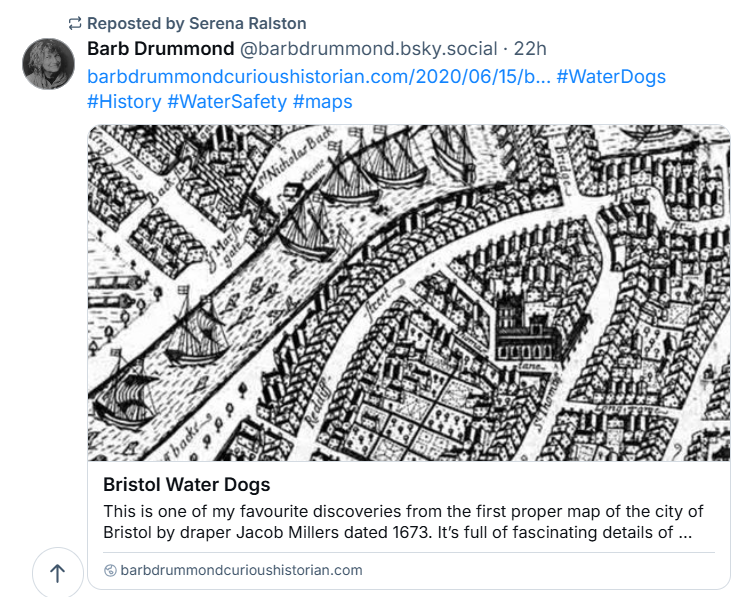Screen dimensions: 737x597
Task: Follow the barbdrummondcurioushistorian.com/2020/06/15 URL
Action: pos(318,77)
